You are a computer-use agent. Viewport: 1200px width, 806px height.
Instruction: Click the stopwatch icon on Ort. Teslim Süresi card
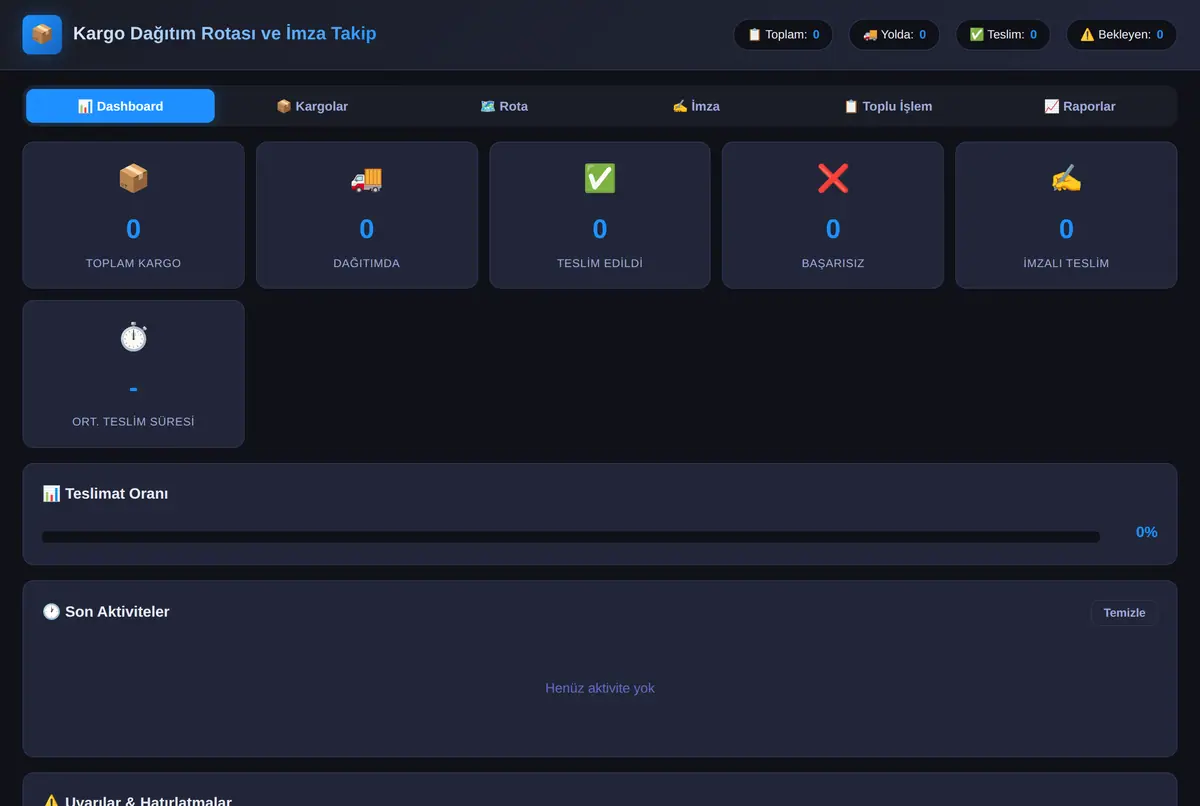[133, 337]
